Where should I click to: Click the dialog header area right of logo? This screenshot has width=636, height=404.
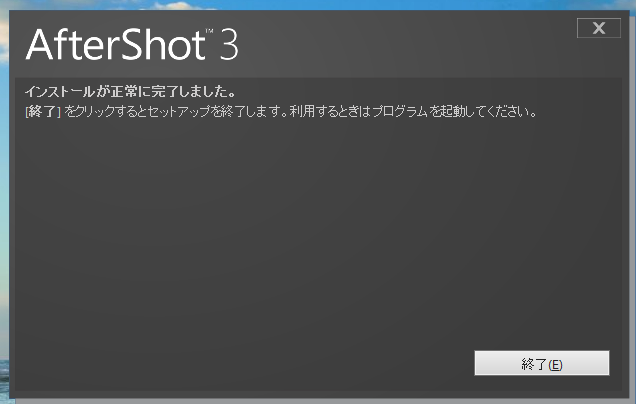(x=406, y=45)
